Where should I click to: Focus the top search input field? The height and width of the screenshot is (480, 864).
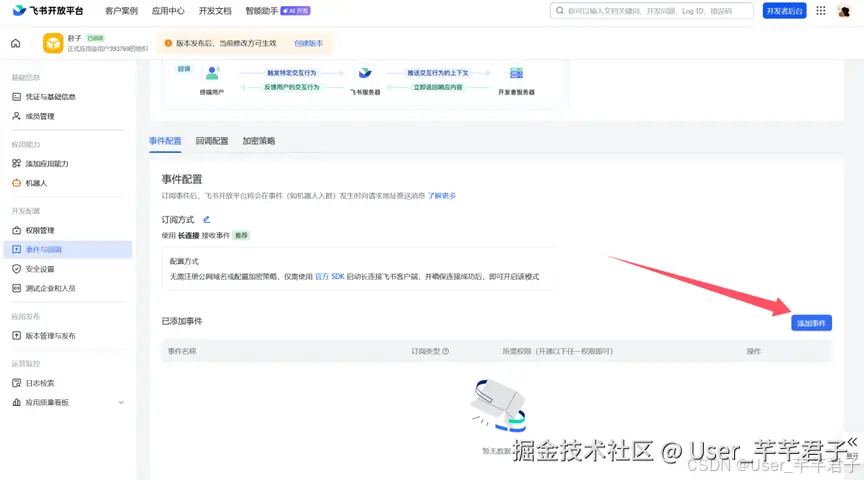(x=652, y=10)
